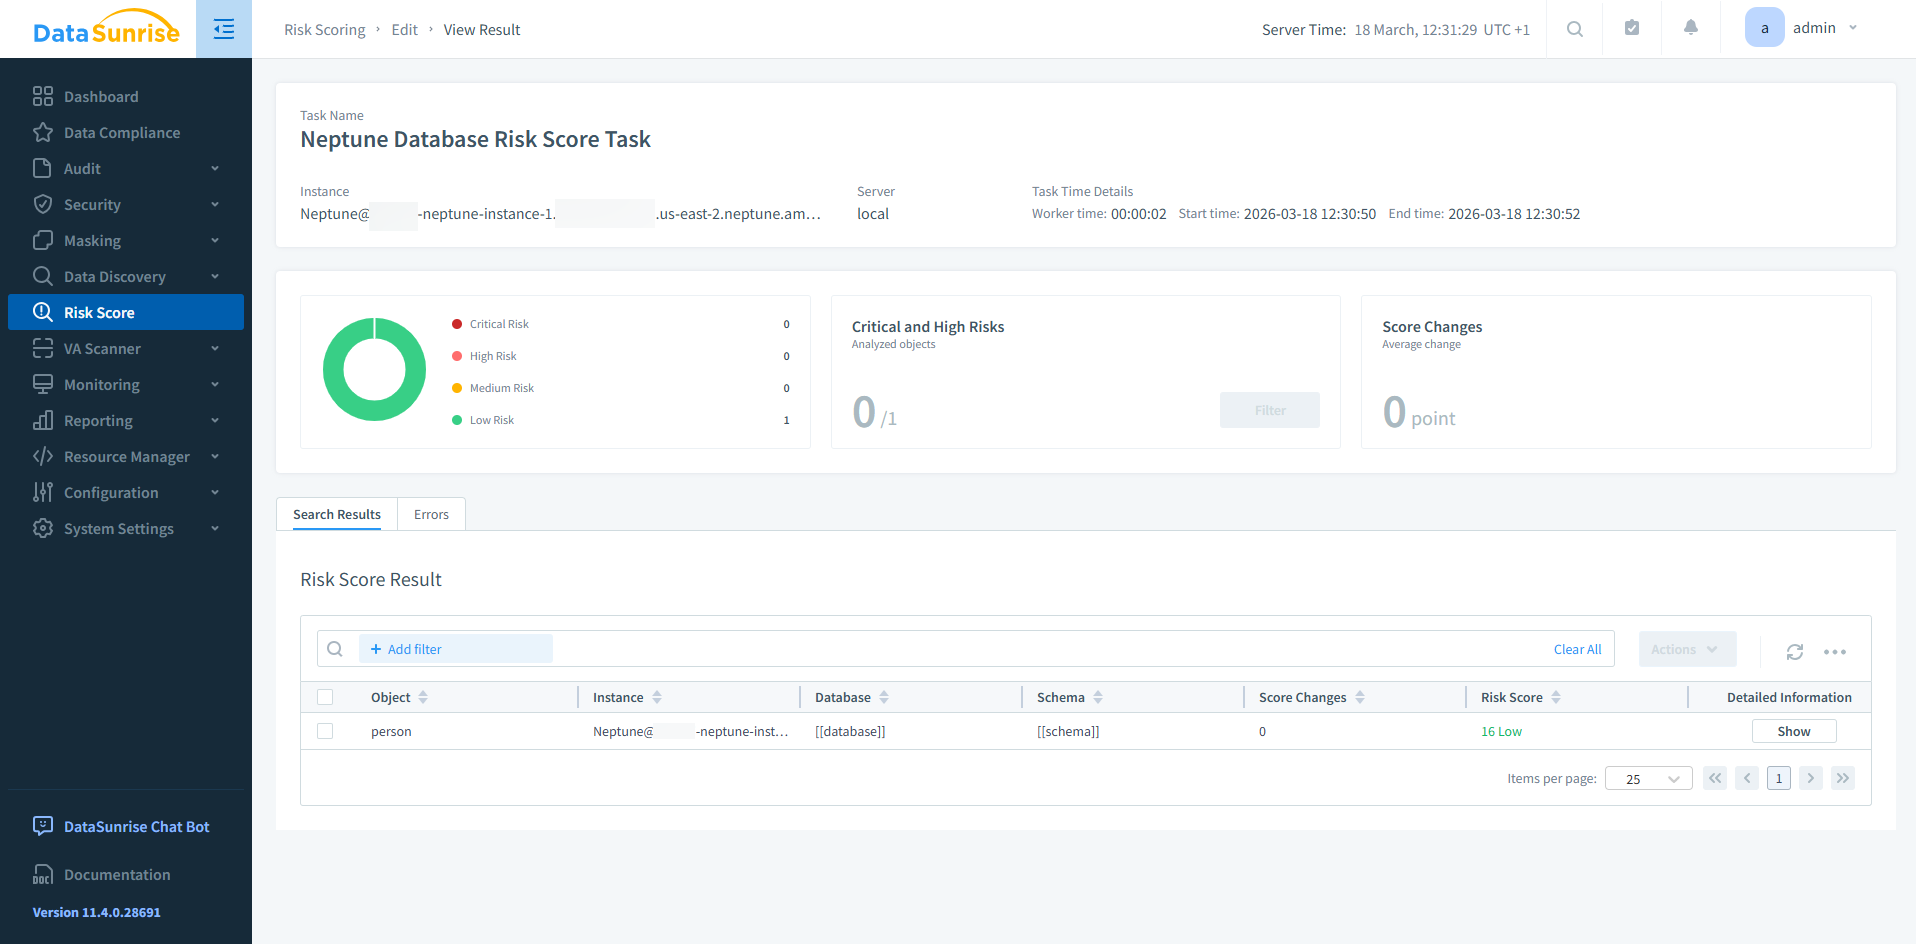
Task: Go to Risk Scoring via breadcrumb
Action: pos(324,29)
